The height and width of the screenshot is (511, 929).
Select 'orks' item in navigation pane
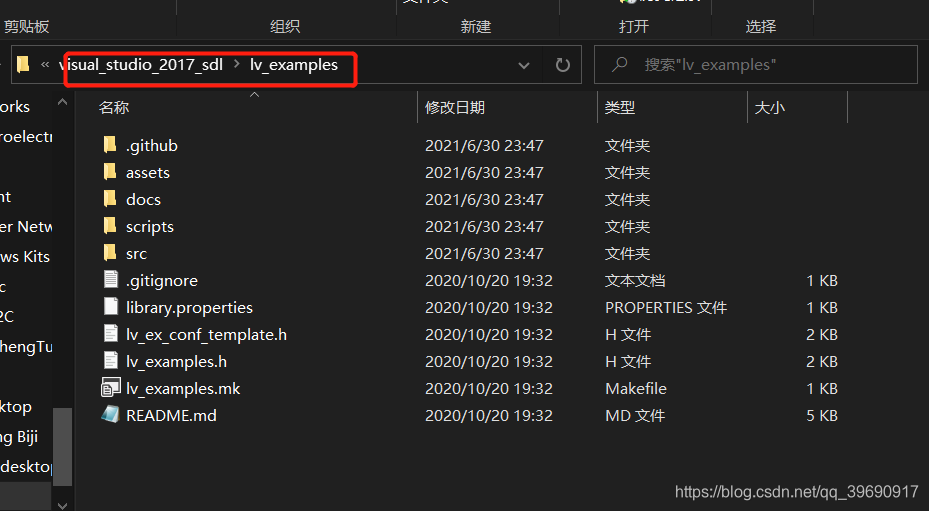click(15, 107)
